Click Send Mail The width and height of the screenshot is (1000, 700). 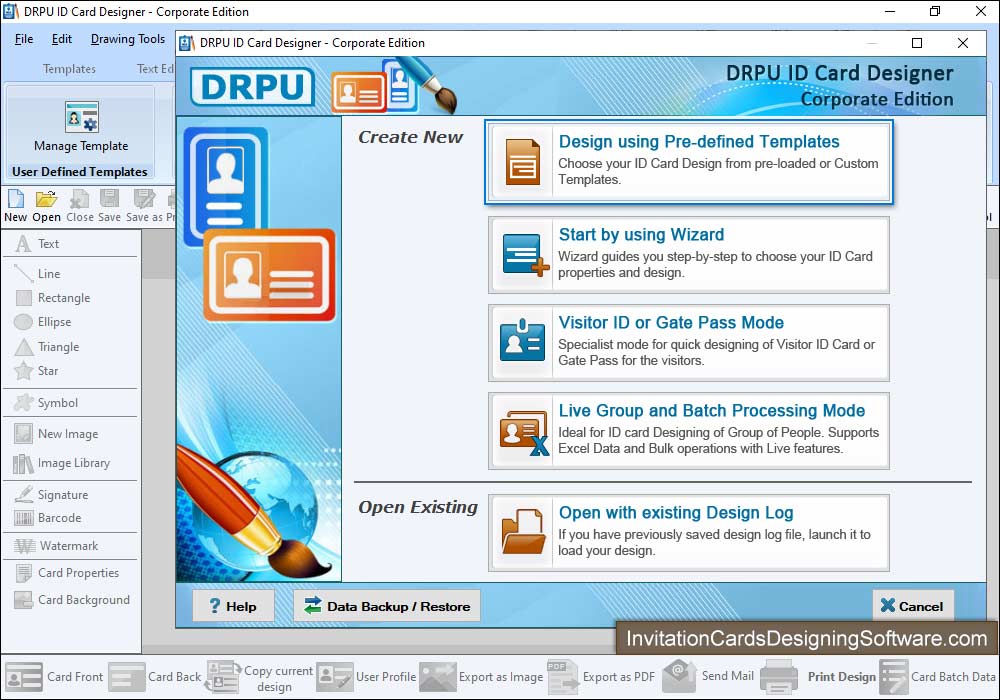(x=709, y=676)
